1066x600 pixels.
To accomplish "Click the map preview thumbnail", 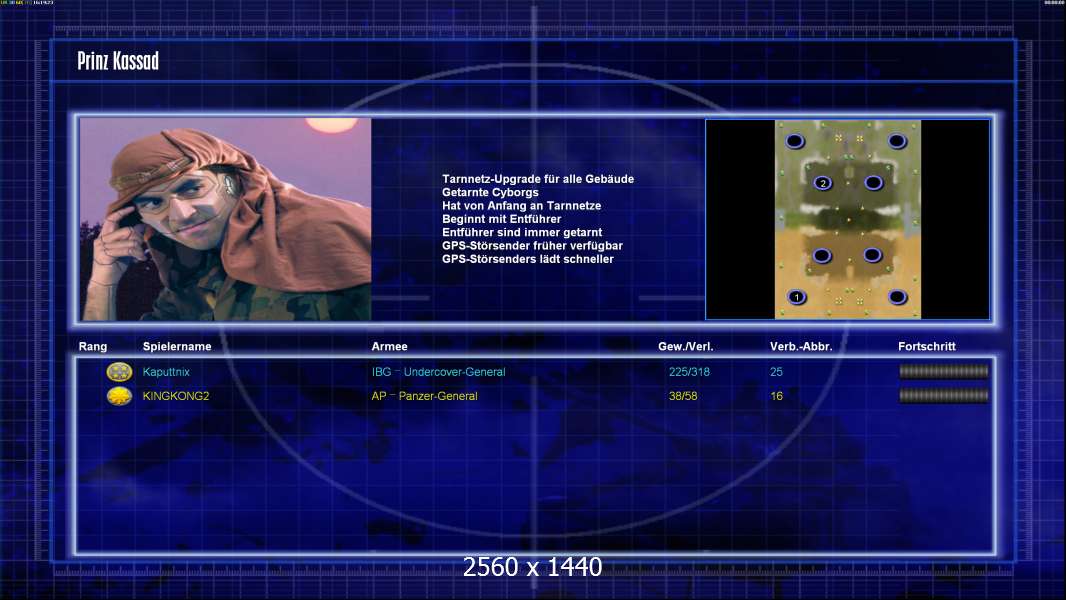I will click(x=848, y=219).
